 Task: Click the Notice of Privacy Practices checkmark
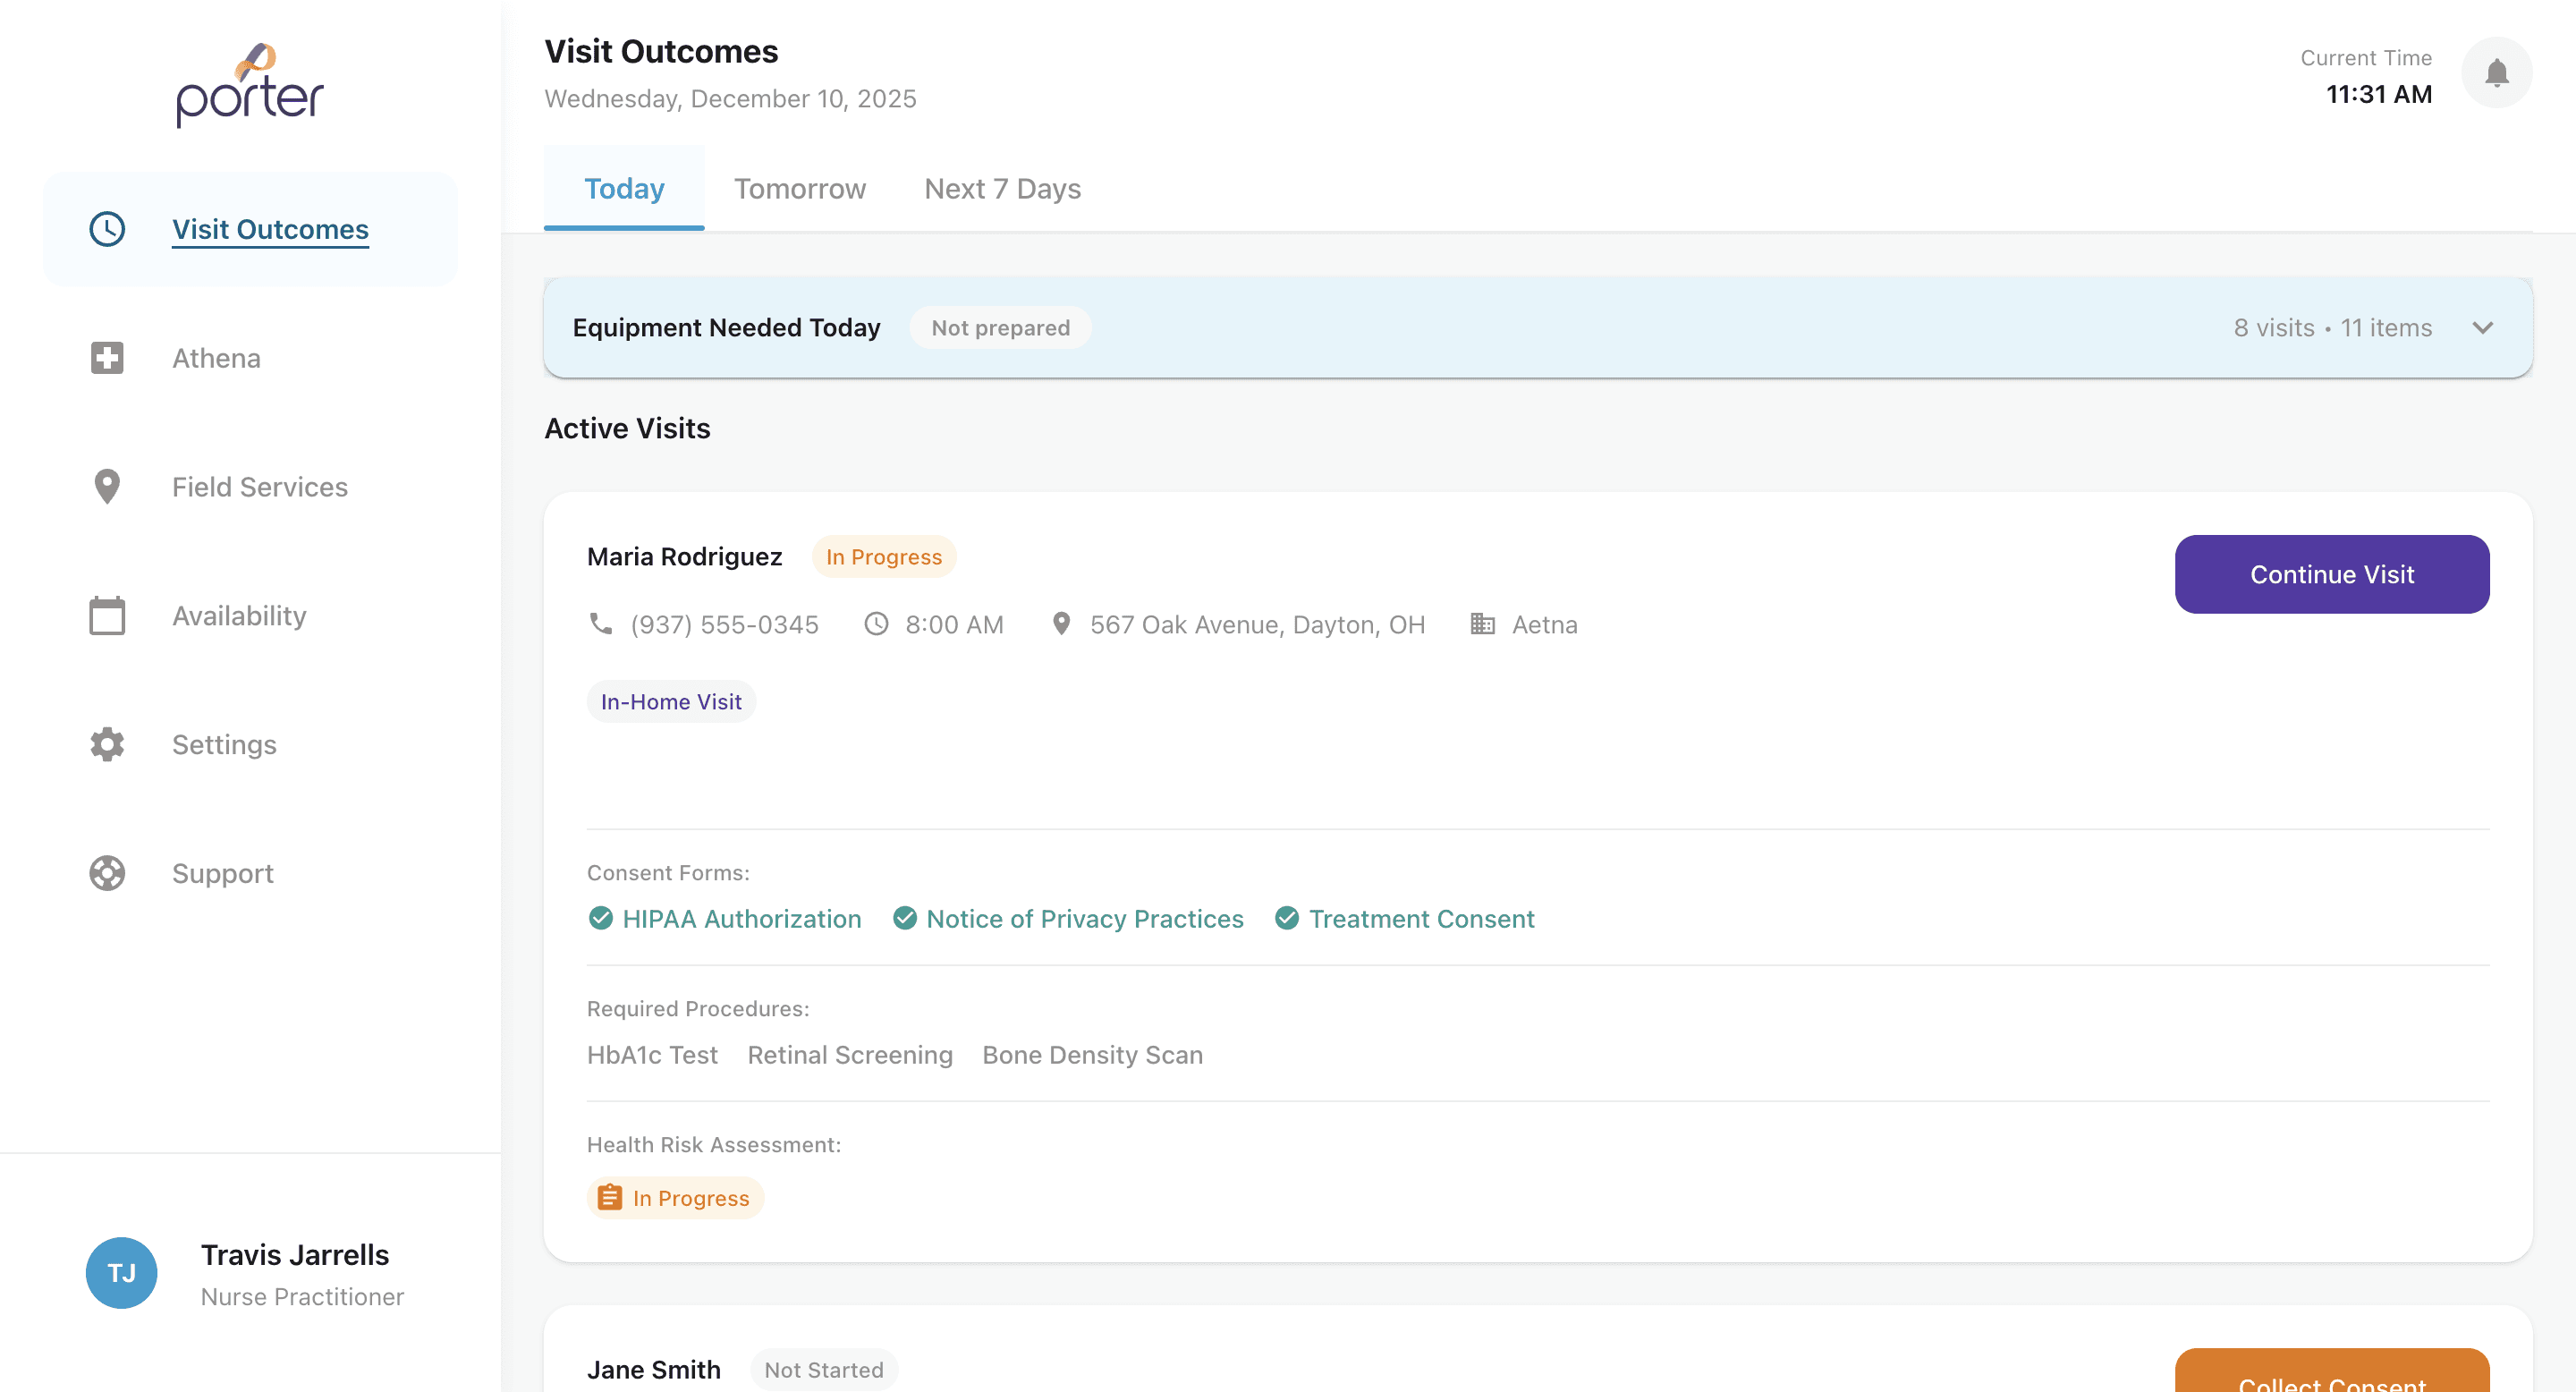pos(904,918)
